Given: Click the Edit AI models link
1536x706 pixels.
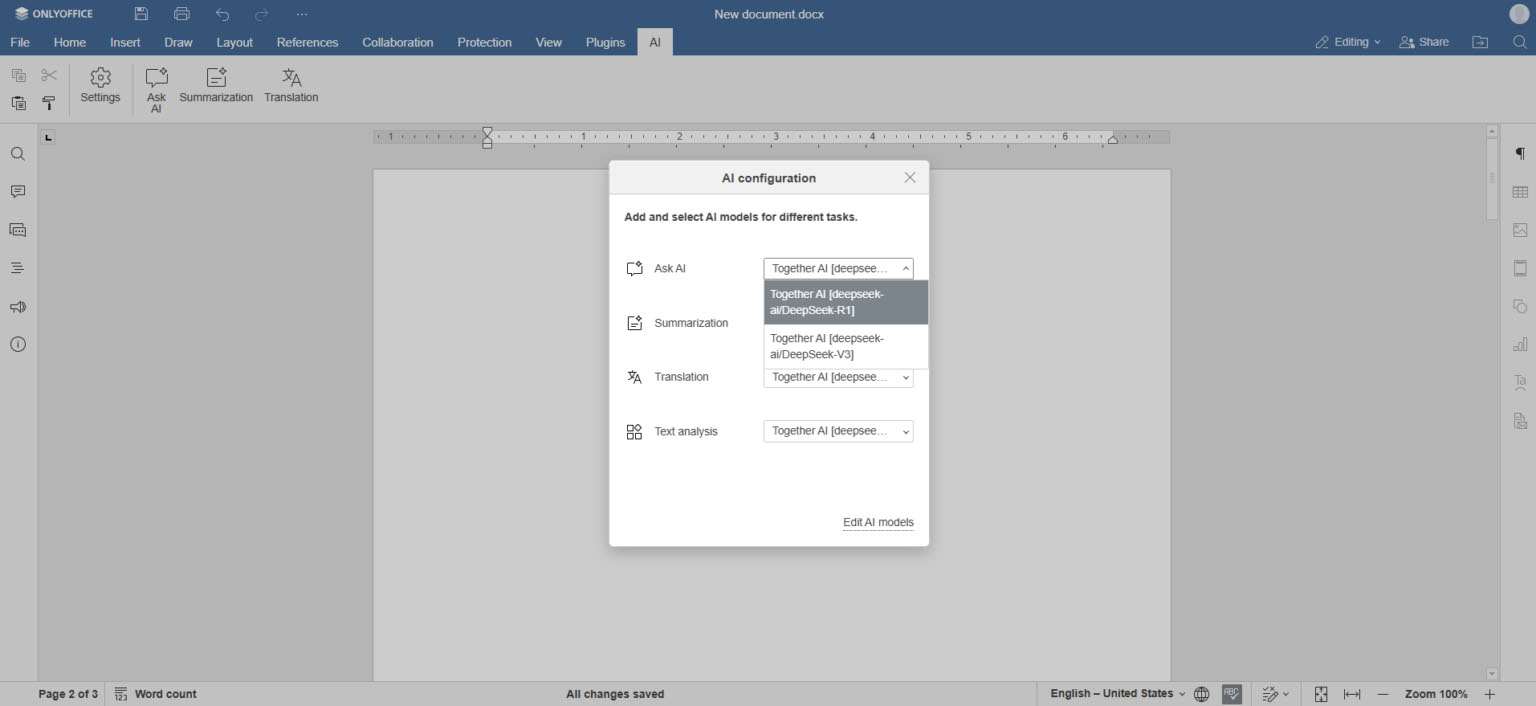Looking at the screenshot, I should [x=878, y=522].
